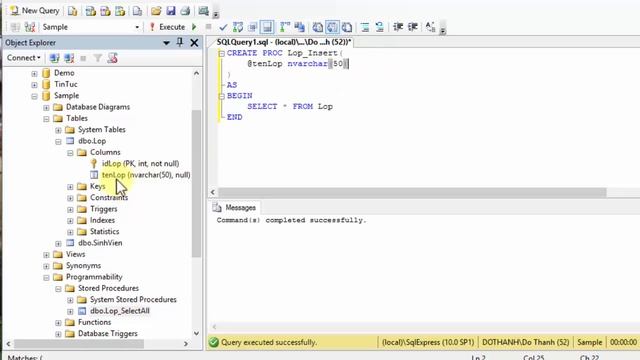Viewport: 640px width, 360px height.
Task: Select the Database Triggers folder
Action: (107, 333)
